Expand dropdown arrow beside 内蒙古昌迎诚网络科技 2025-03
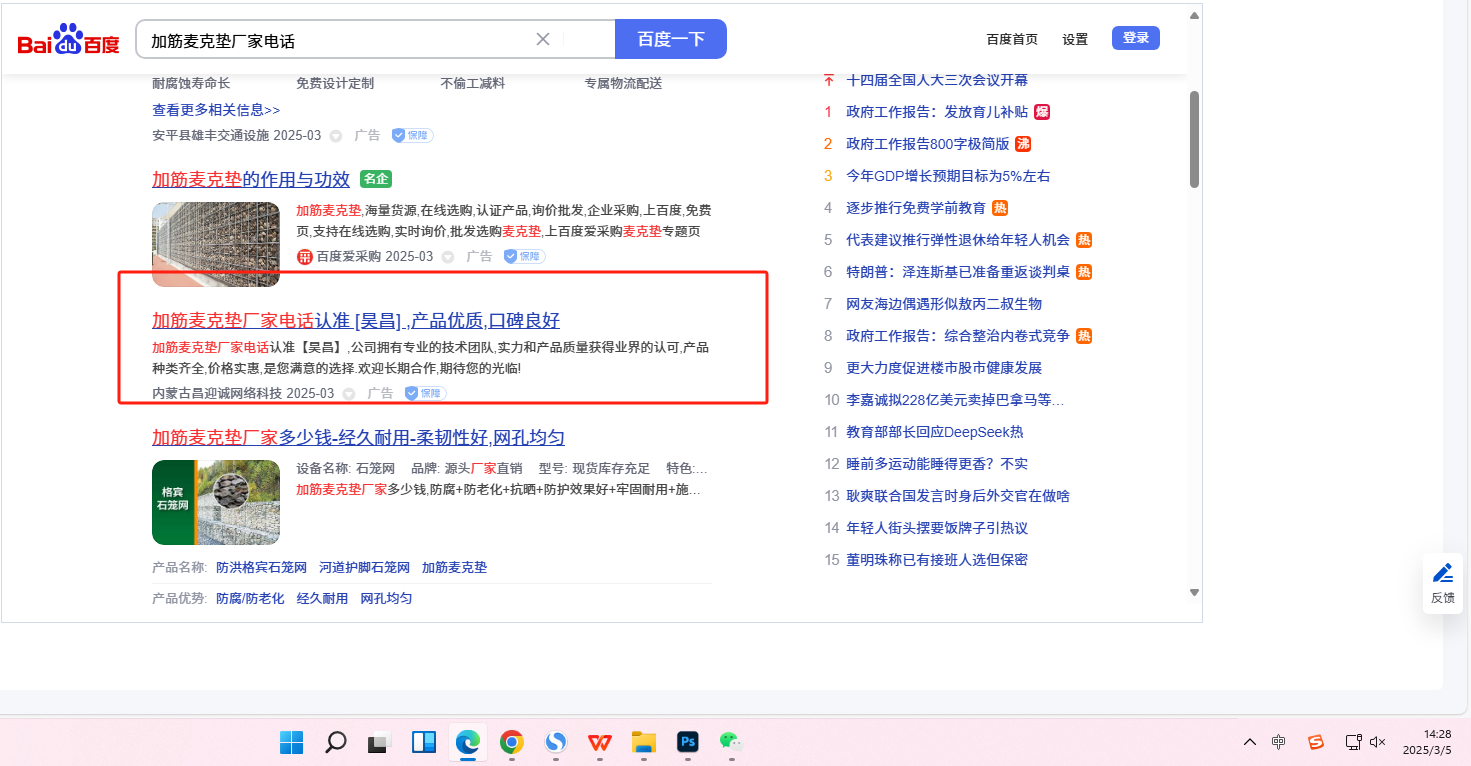The height and width of the screenshot is (766, 1471). (349, 393)
